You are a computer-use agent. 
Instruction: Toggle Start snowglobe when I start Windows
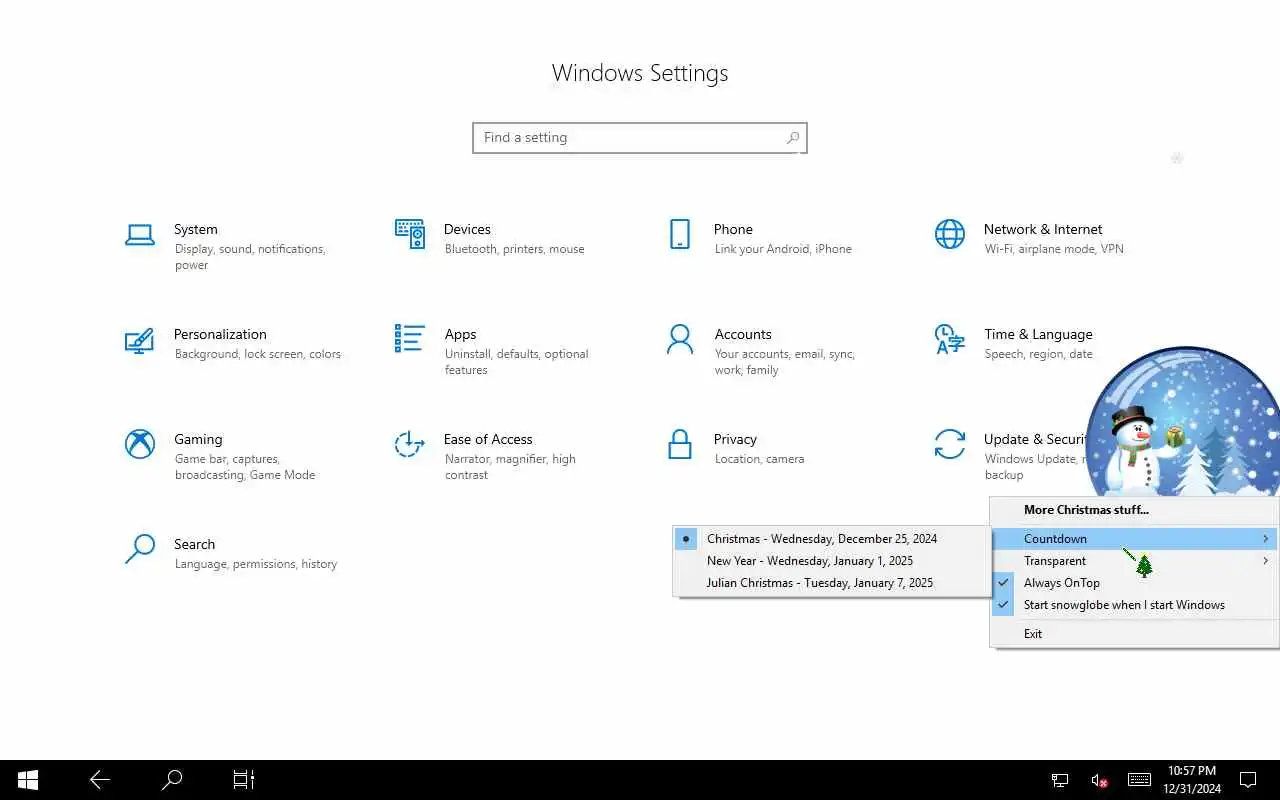tap(1134, 605)
